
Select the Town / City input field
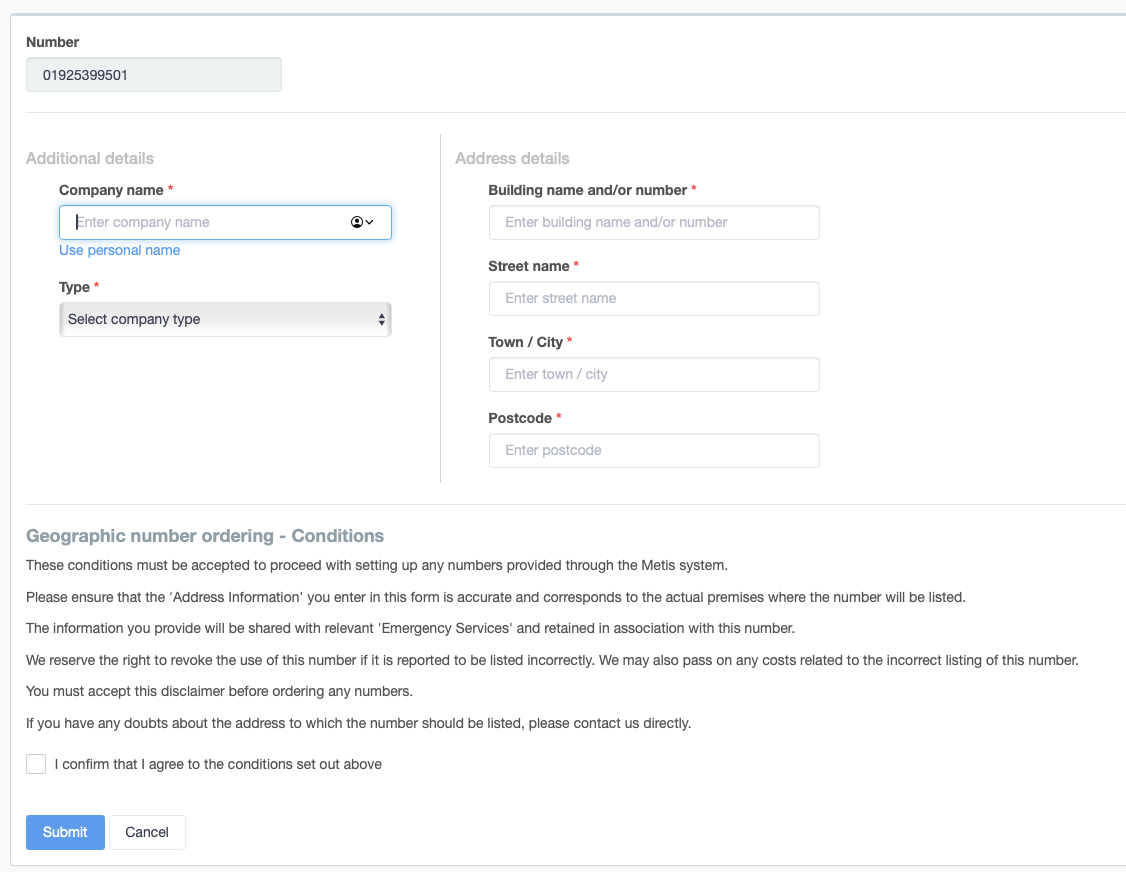pos(654,374)
